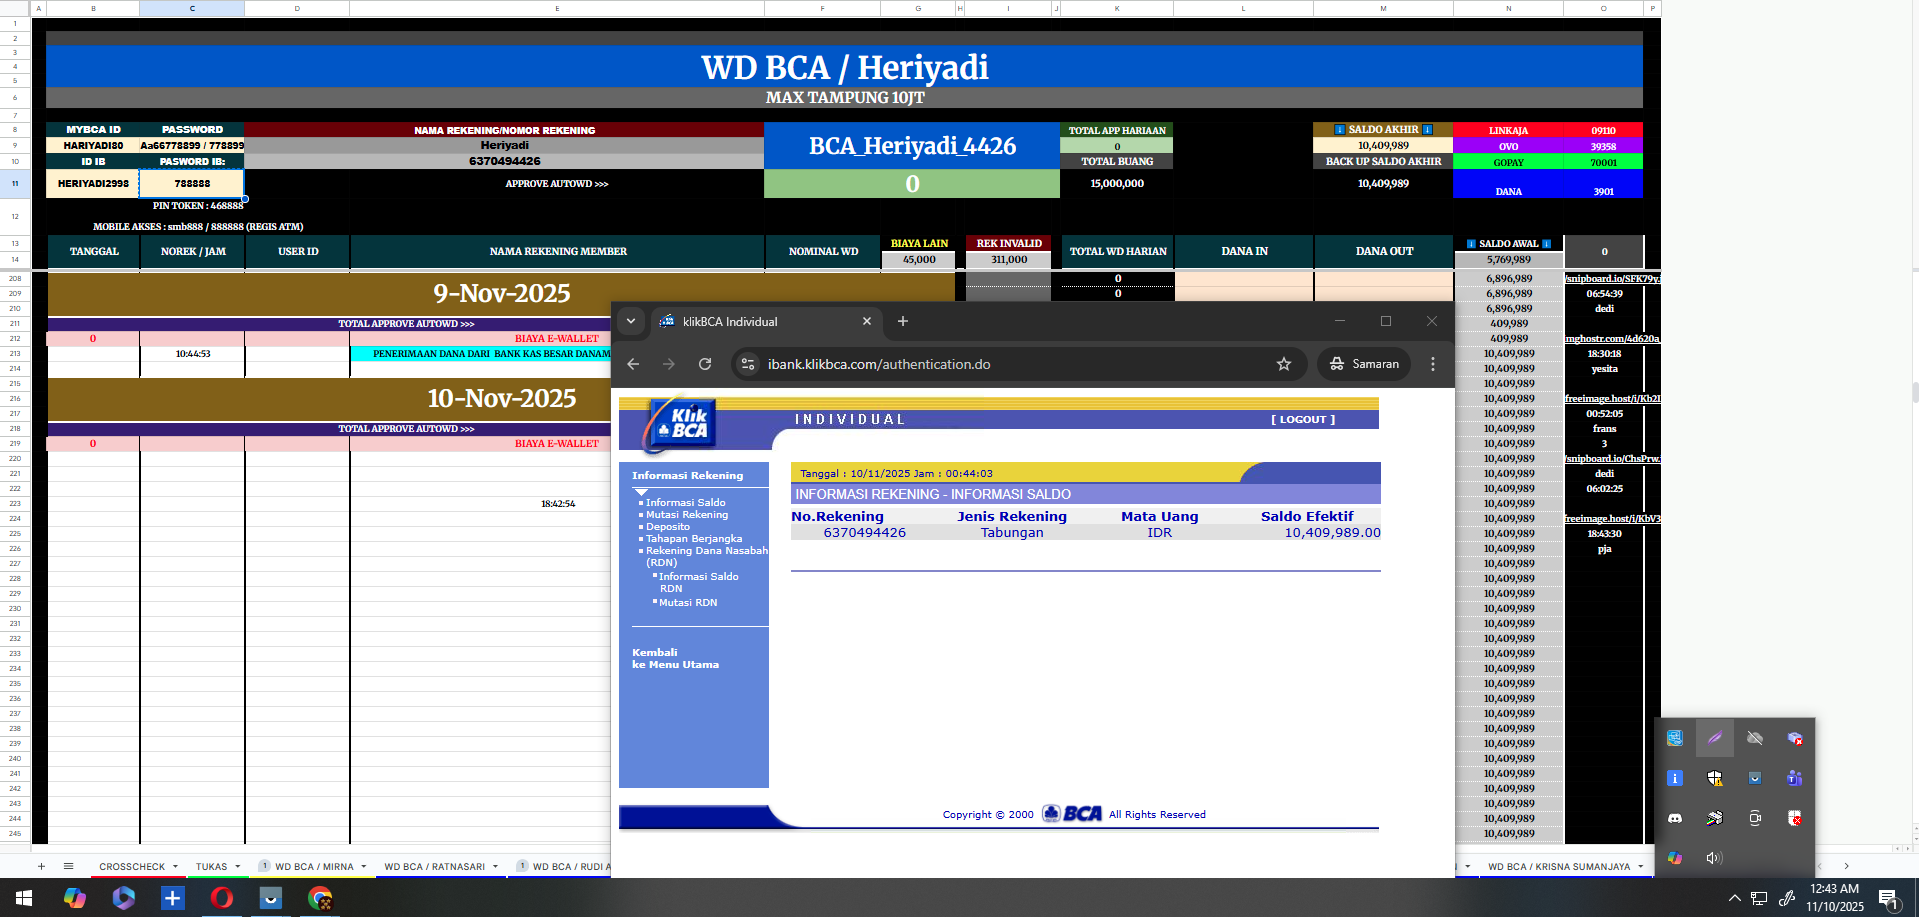Return via Kembali ke Menu Utama

click(675, 658)
